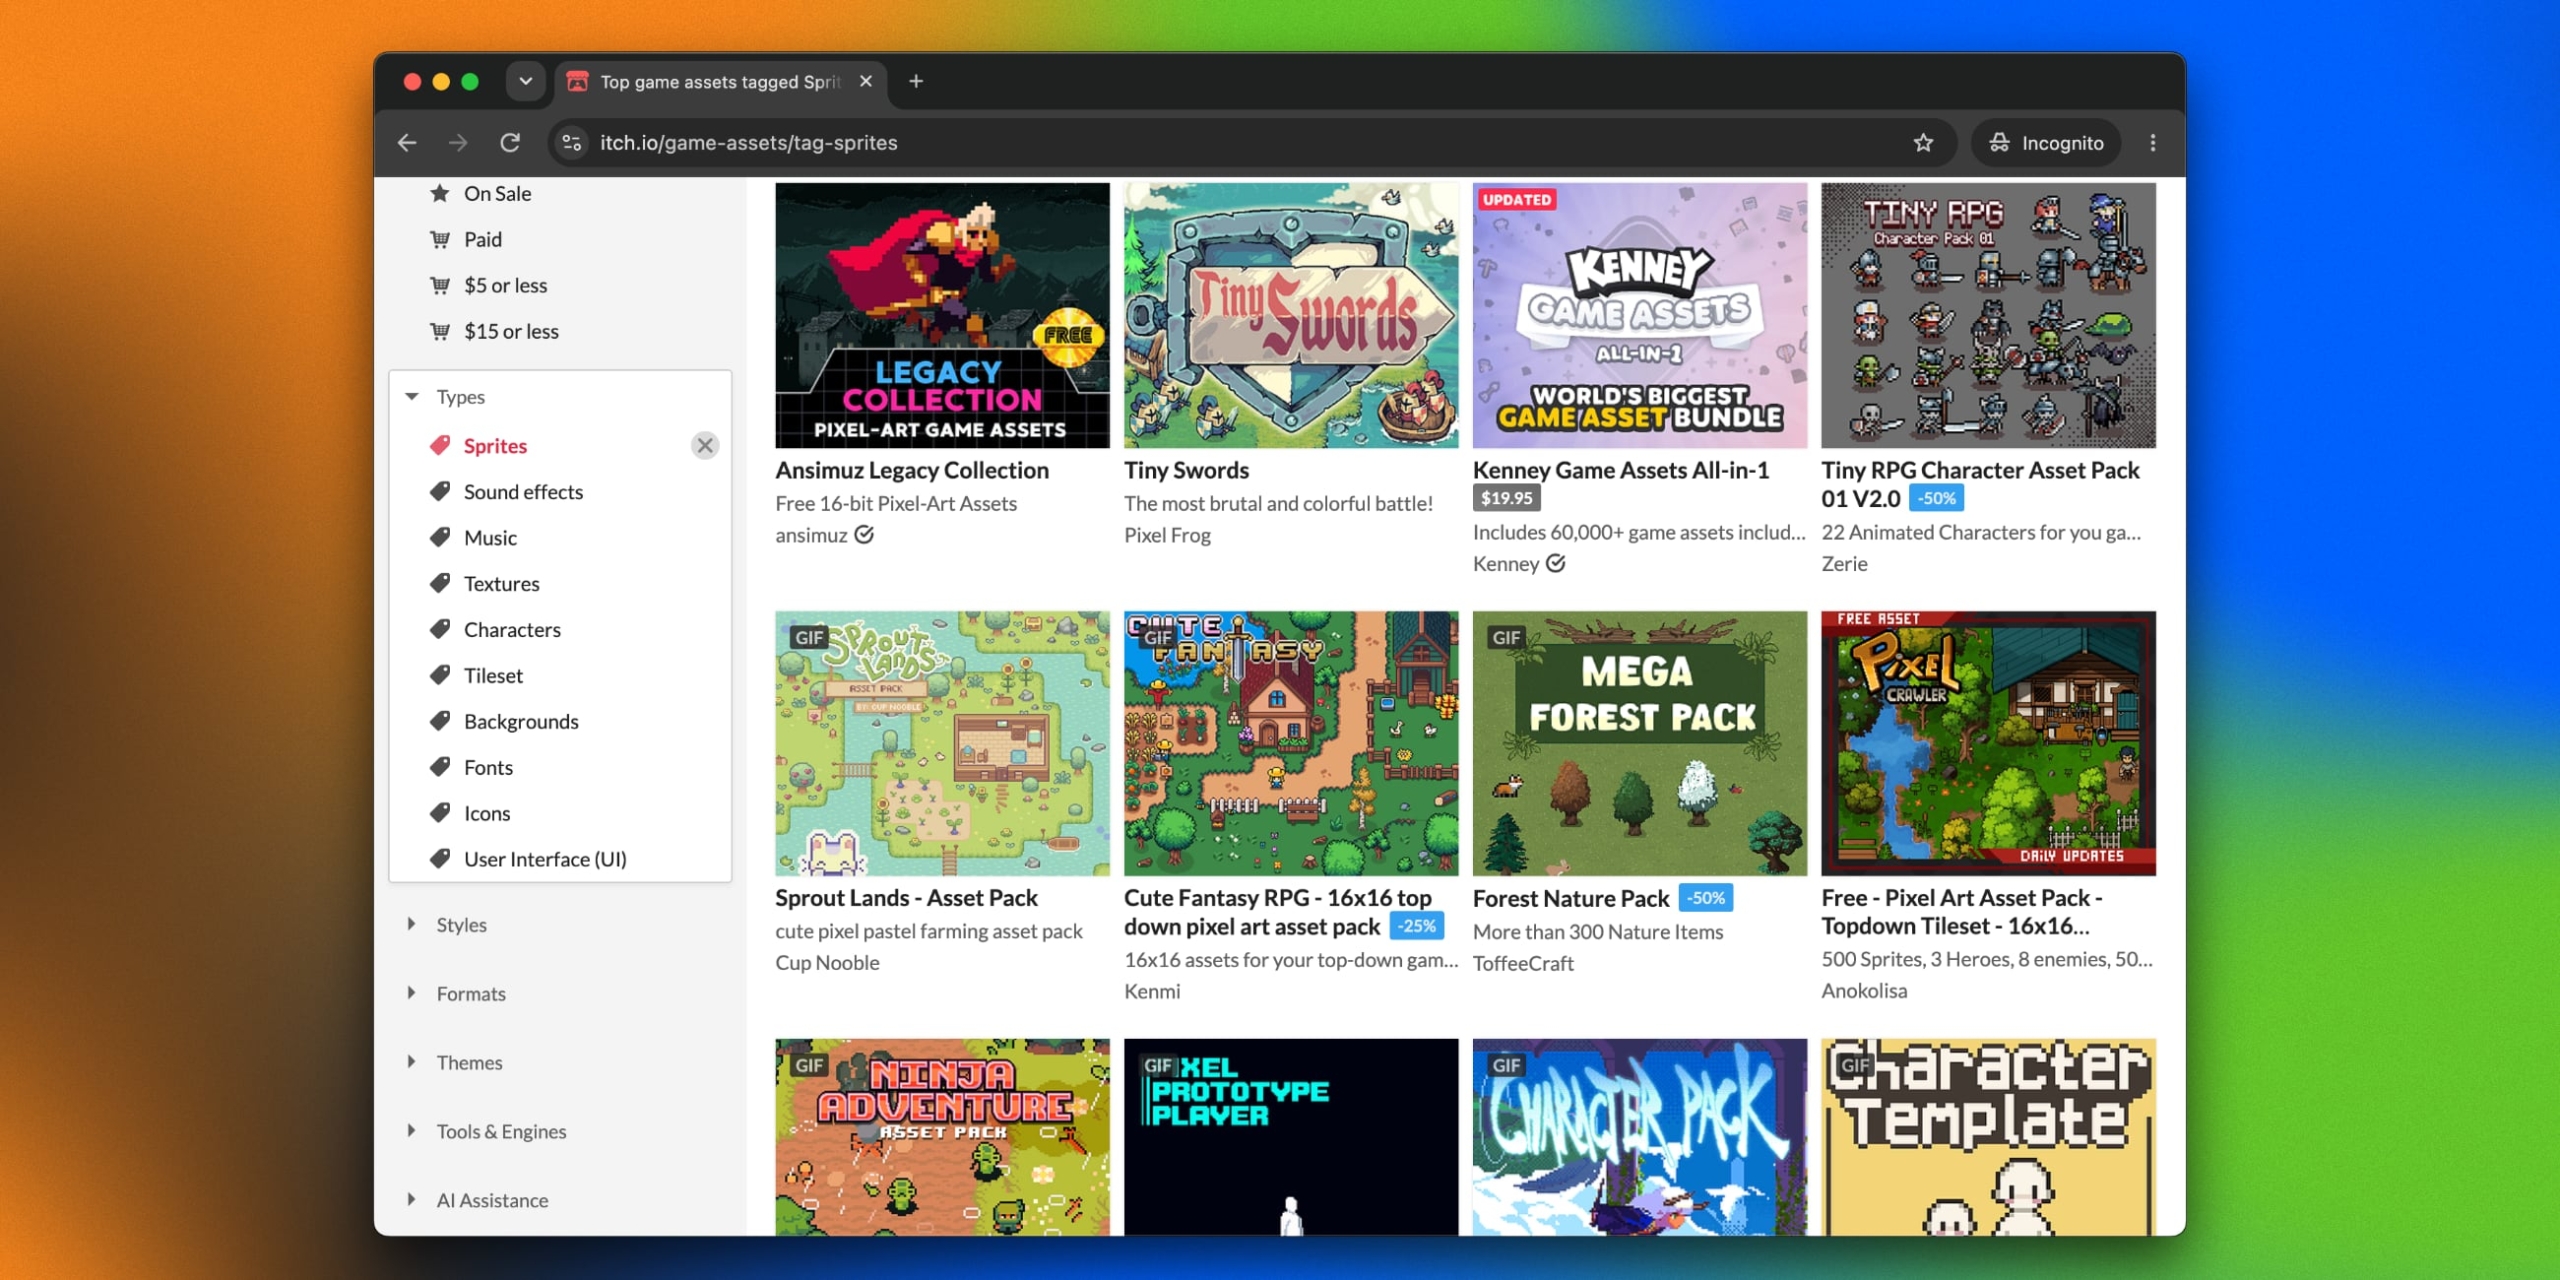Click the $5 or less cart icon

pos(440,286)
